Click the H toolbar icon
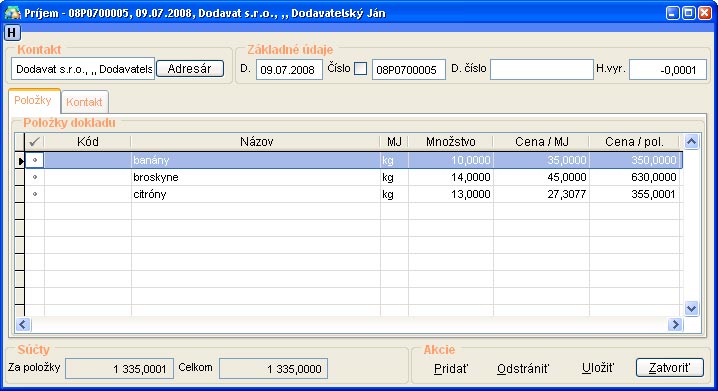The image size is (718, 391). click(12, 33)
